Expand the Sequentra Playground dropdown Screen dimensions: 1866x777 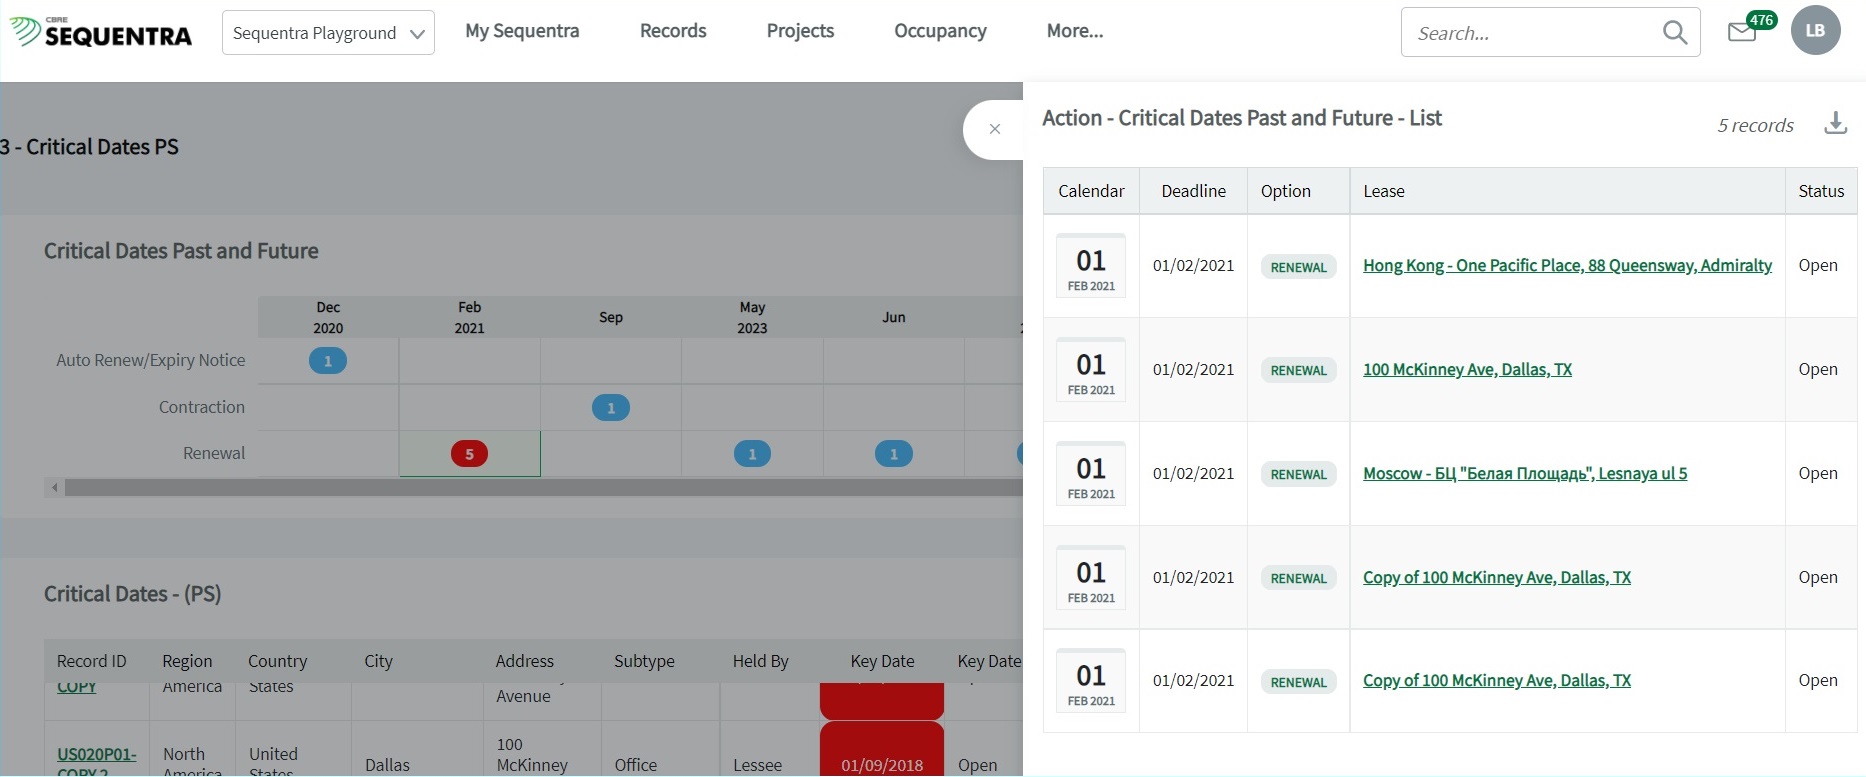(328, 33)
